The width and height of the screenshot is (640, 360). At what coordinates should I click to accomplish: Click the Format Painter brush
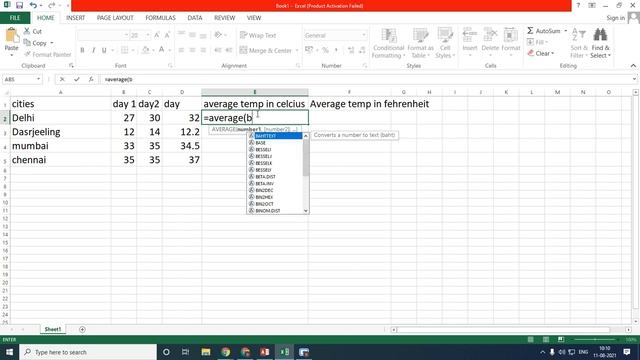pyautogui.click(x=48, y=54)
